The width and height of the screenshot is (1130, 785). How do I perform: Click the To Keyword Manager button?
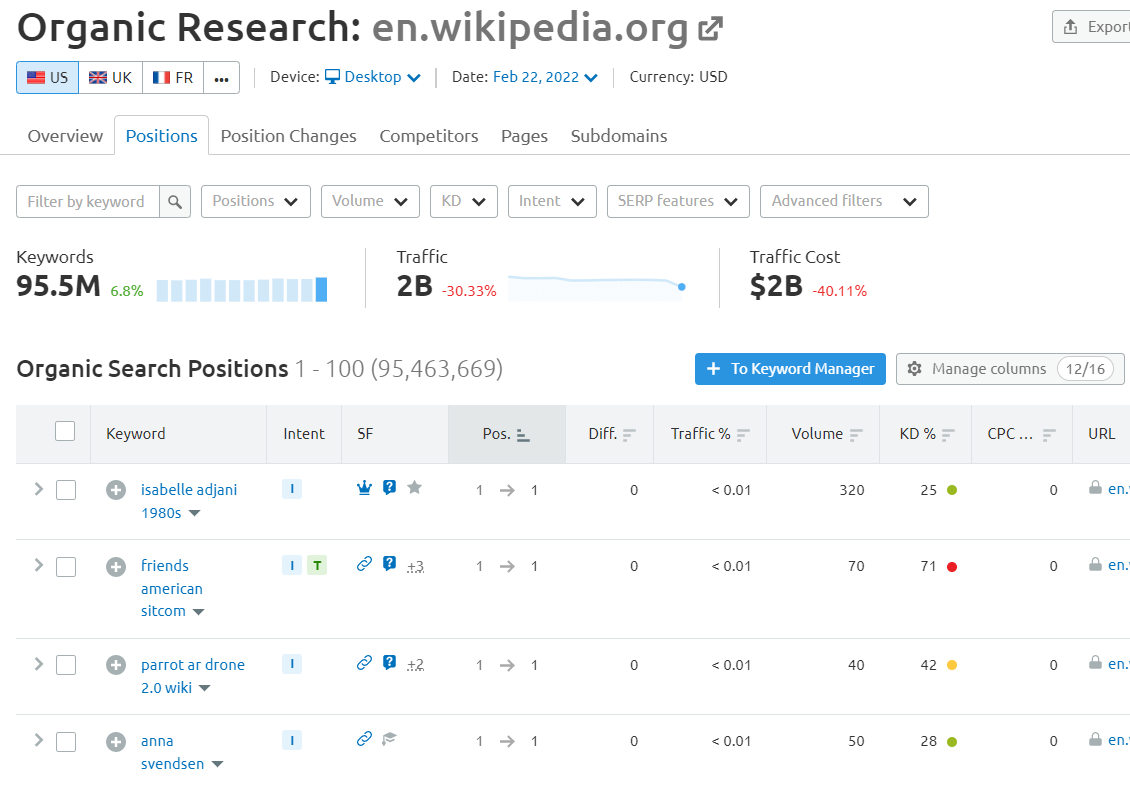pyautogui.click(x=790, y=369)
